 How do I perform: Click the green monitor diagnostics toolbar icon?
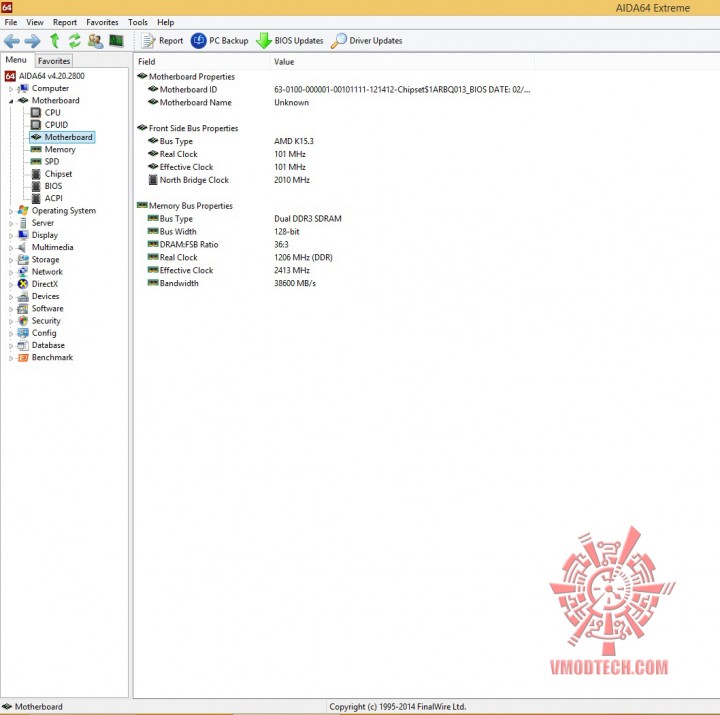pos(116,41)
